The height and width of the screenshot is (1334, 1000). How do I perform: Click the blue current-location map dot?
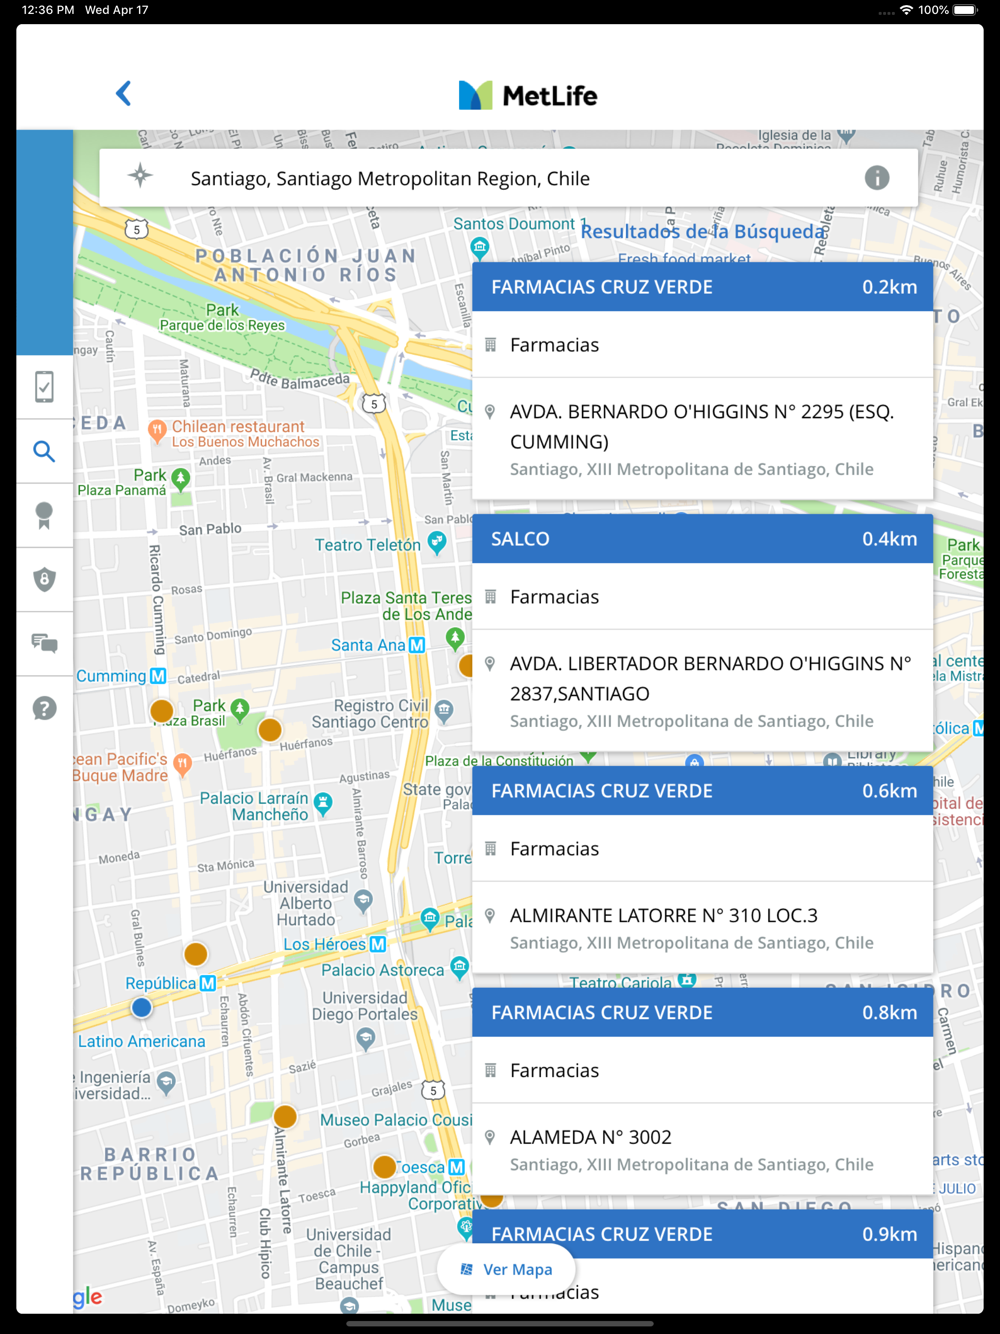[142, 1007]
